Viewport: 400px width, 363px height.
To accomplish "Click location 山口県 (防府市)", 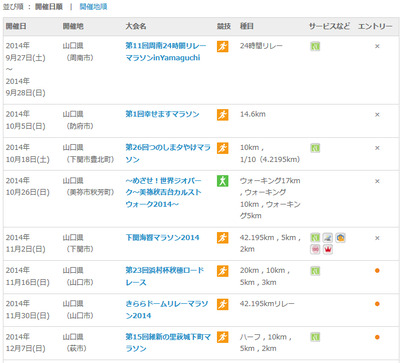I will click(x=78, y=120).
